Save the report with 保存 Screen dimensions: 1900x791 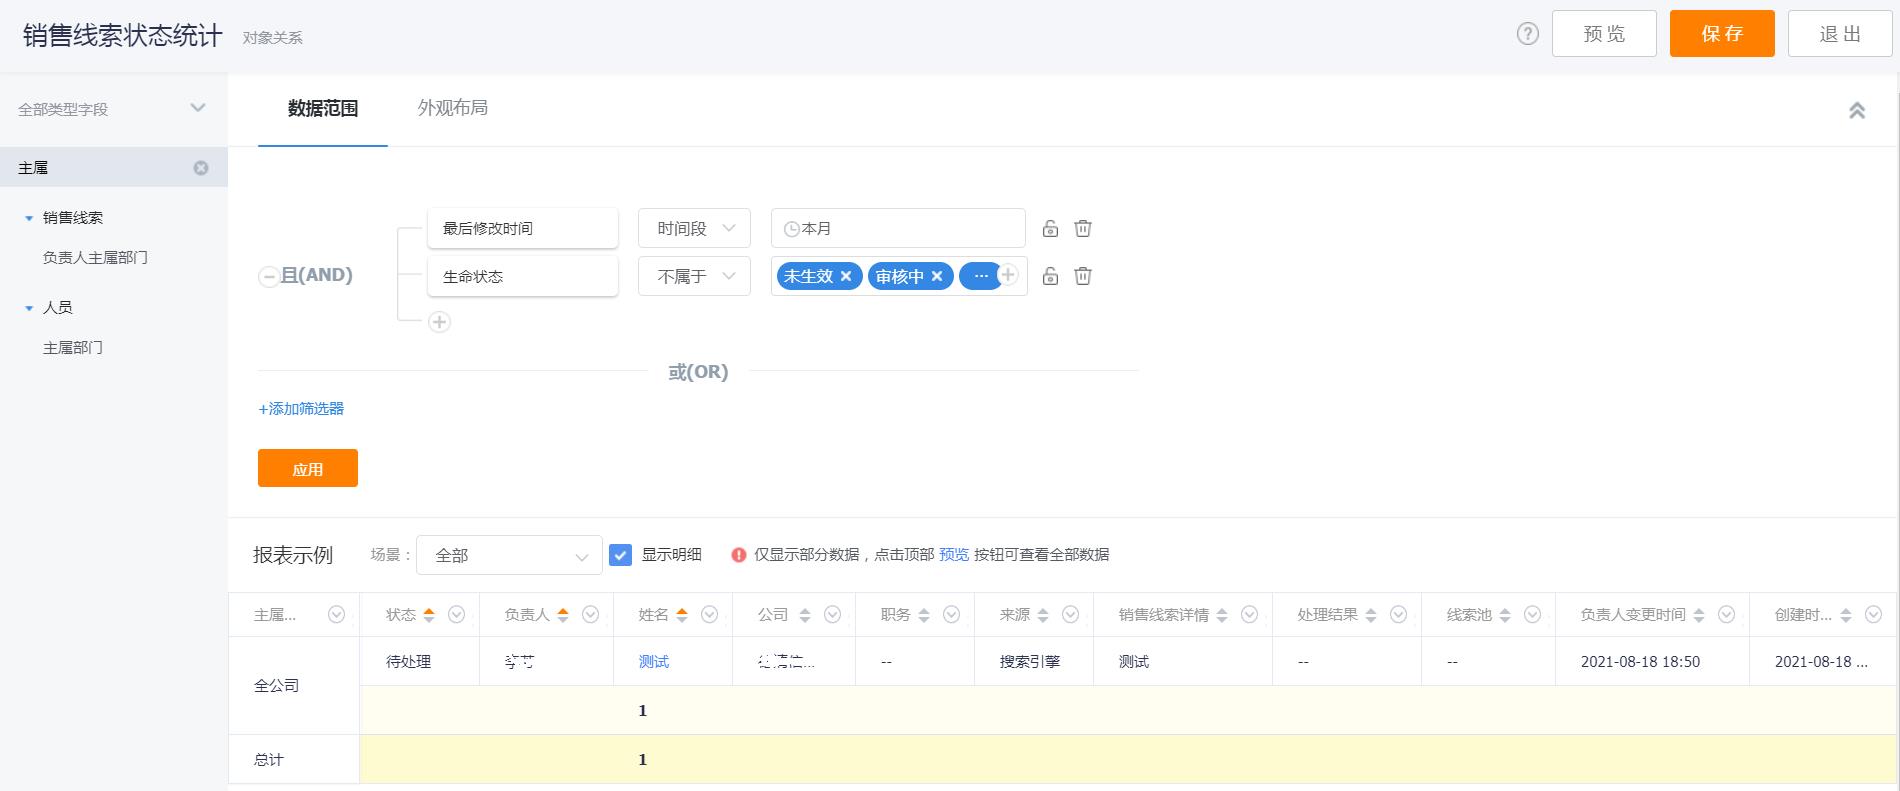point(1722,34)
